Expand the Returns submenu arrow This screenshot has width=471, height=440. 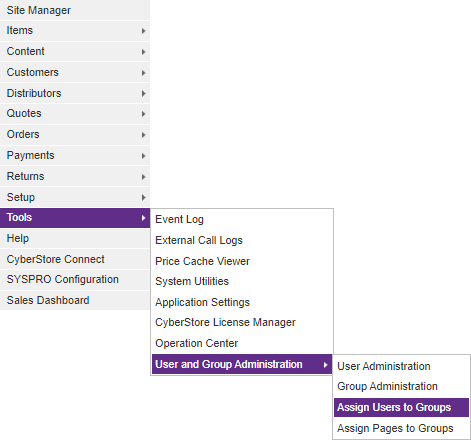[x=143, y=177]
